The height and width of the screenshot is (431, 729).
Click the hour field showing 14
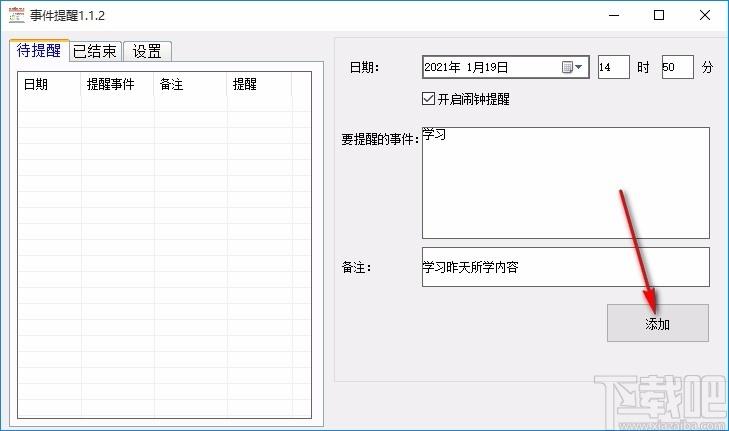[613, 67]
